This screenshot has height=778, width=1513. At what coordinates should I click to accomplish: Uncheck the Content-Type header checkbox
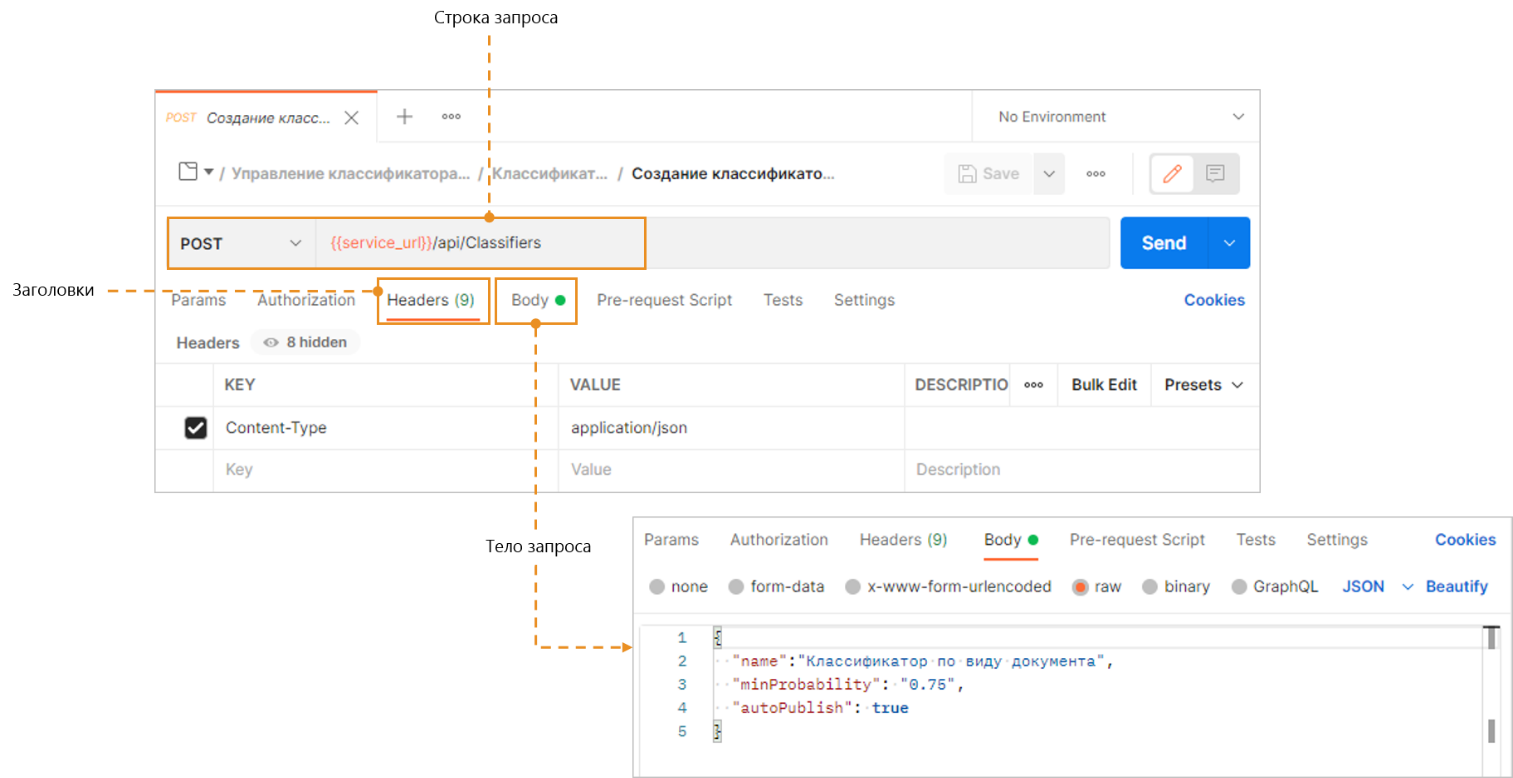click(x=196, y=428)
